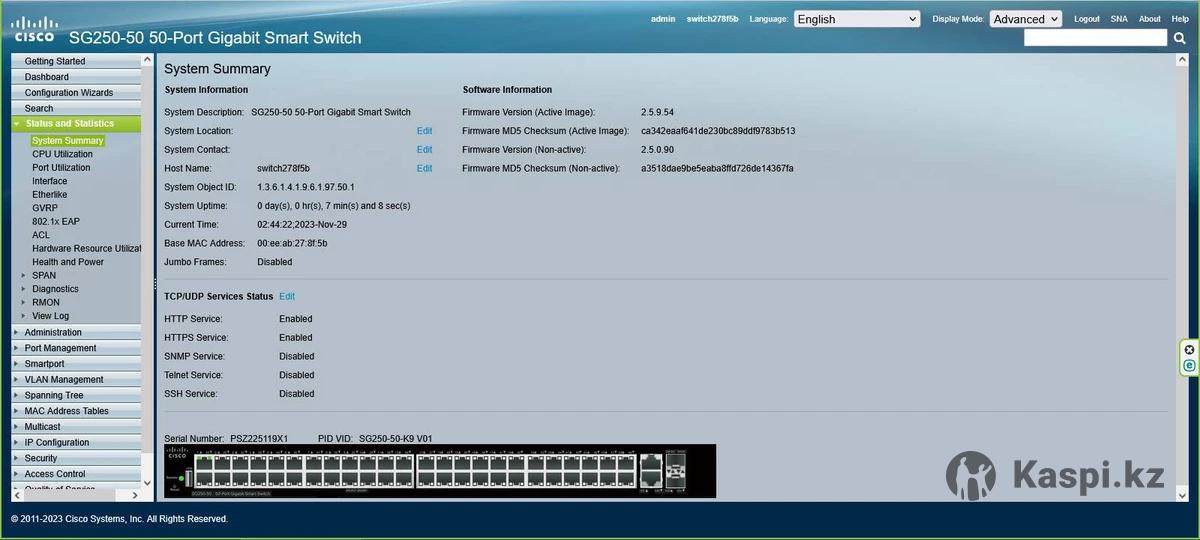
Task: Click the sidebar collapse splitter handle
Action: [x=155, y=285]
